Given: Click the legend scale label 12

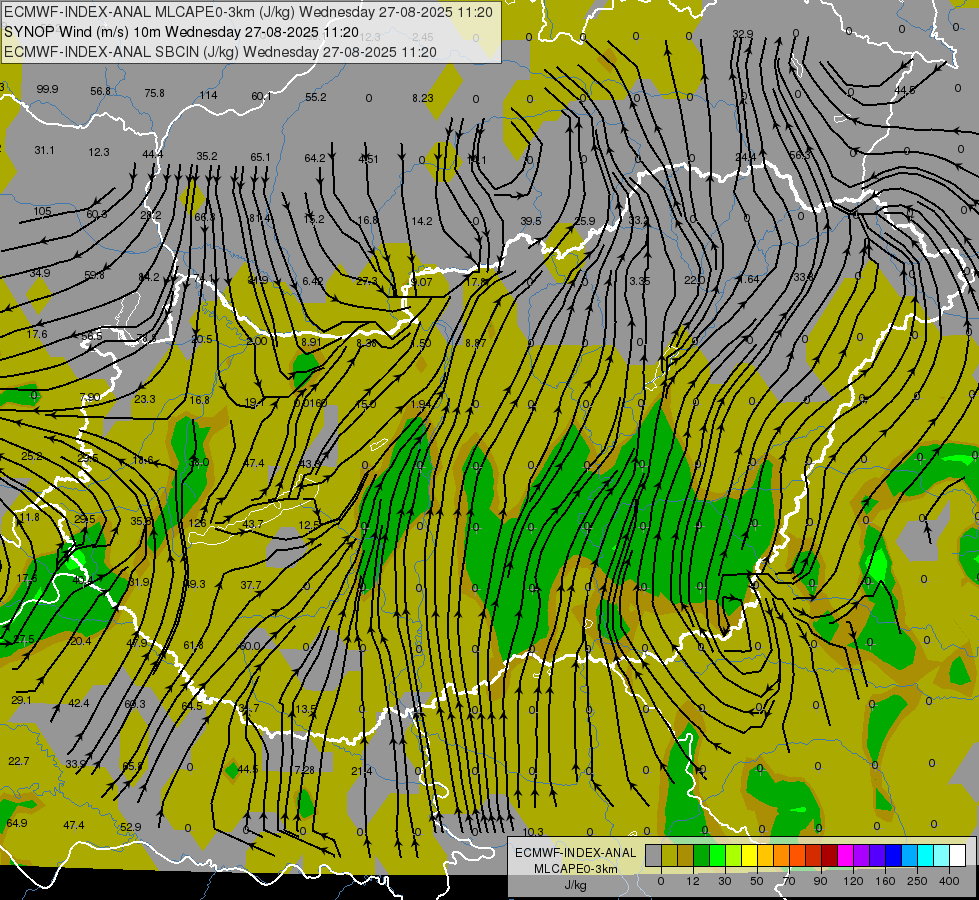Looking at the screenshot, I should 693,881.
